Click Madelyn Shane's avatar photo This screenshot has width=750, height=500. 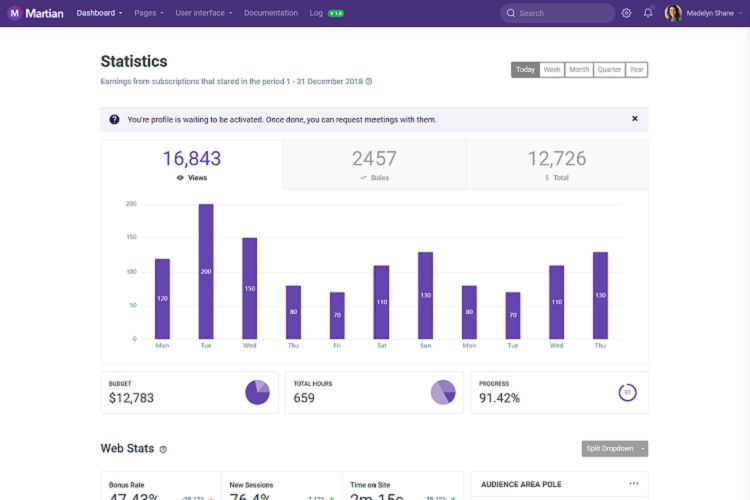pyautogui.click(x=673, y=13)
